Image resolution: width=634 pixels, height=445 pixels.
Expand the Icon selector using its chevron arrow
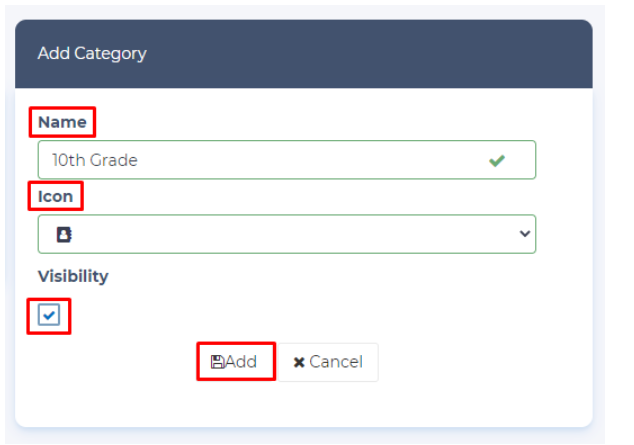pyautogui.click(x=525, y=234)
